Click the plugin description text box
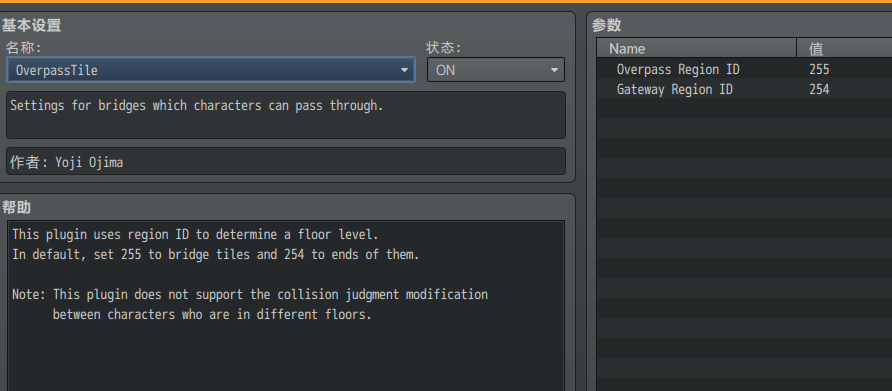 286,115
